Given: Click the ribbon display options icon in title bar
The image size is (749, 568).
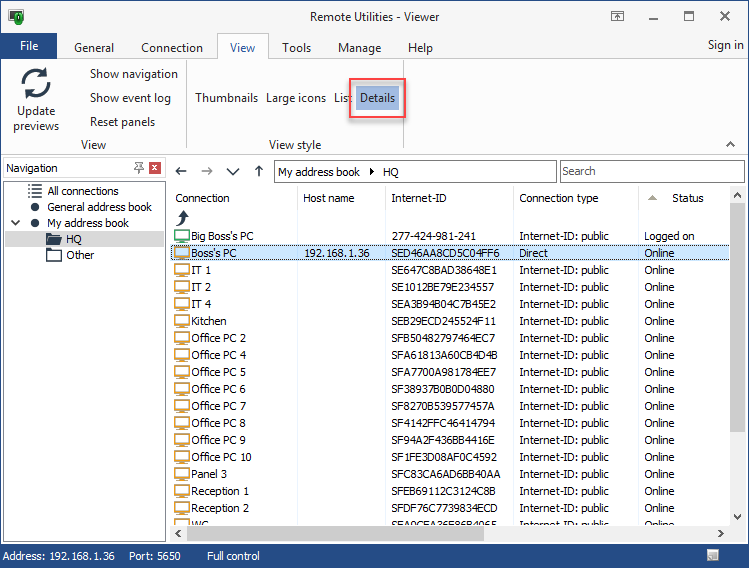Looking at the screenshot, I should 617,16.
